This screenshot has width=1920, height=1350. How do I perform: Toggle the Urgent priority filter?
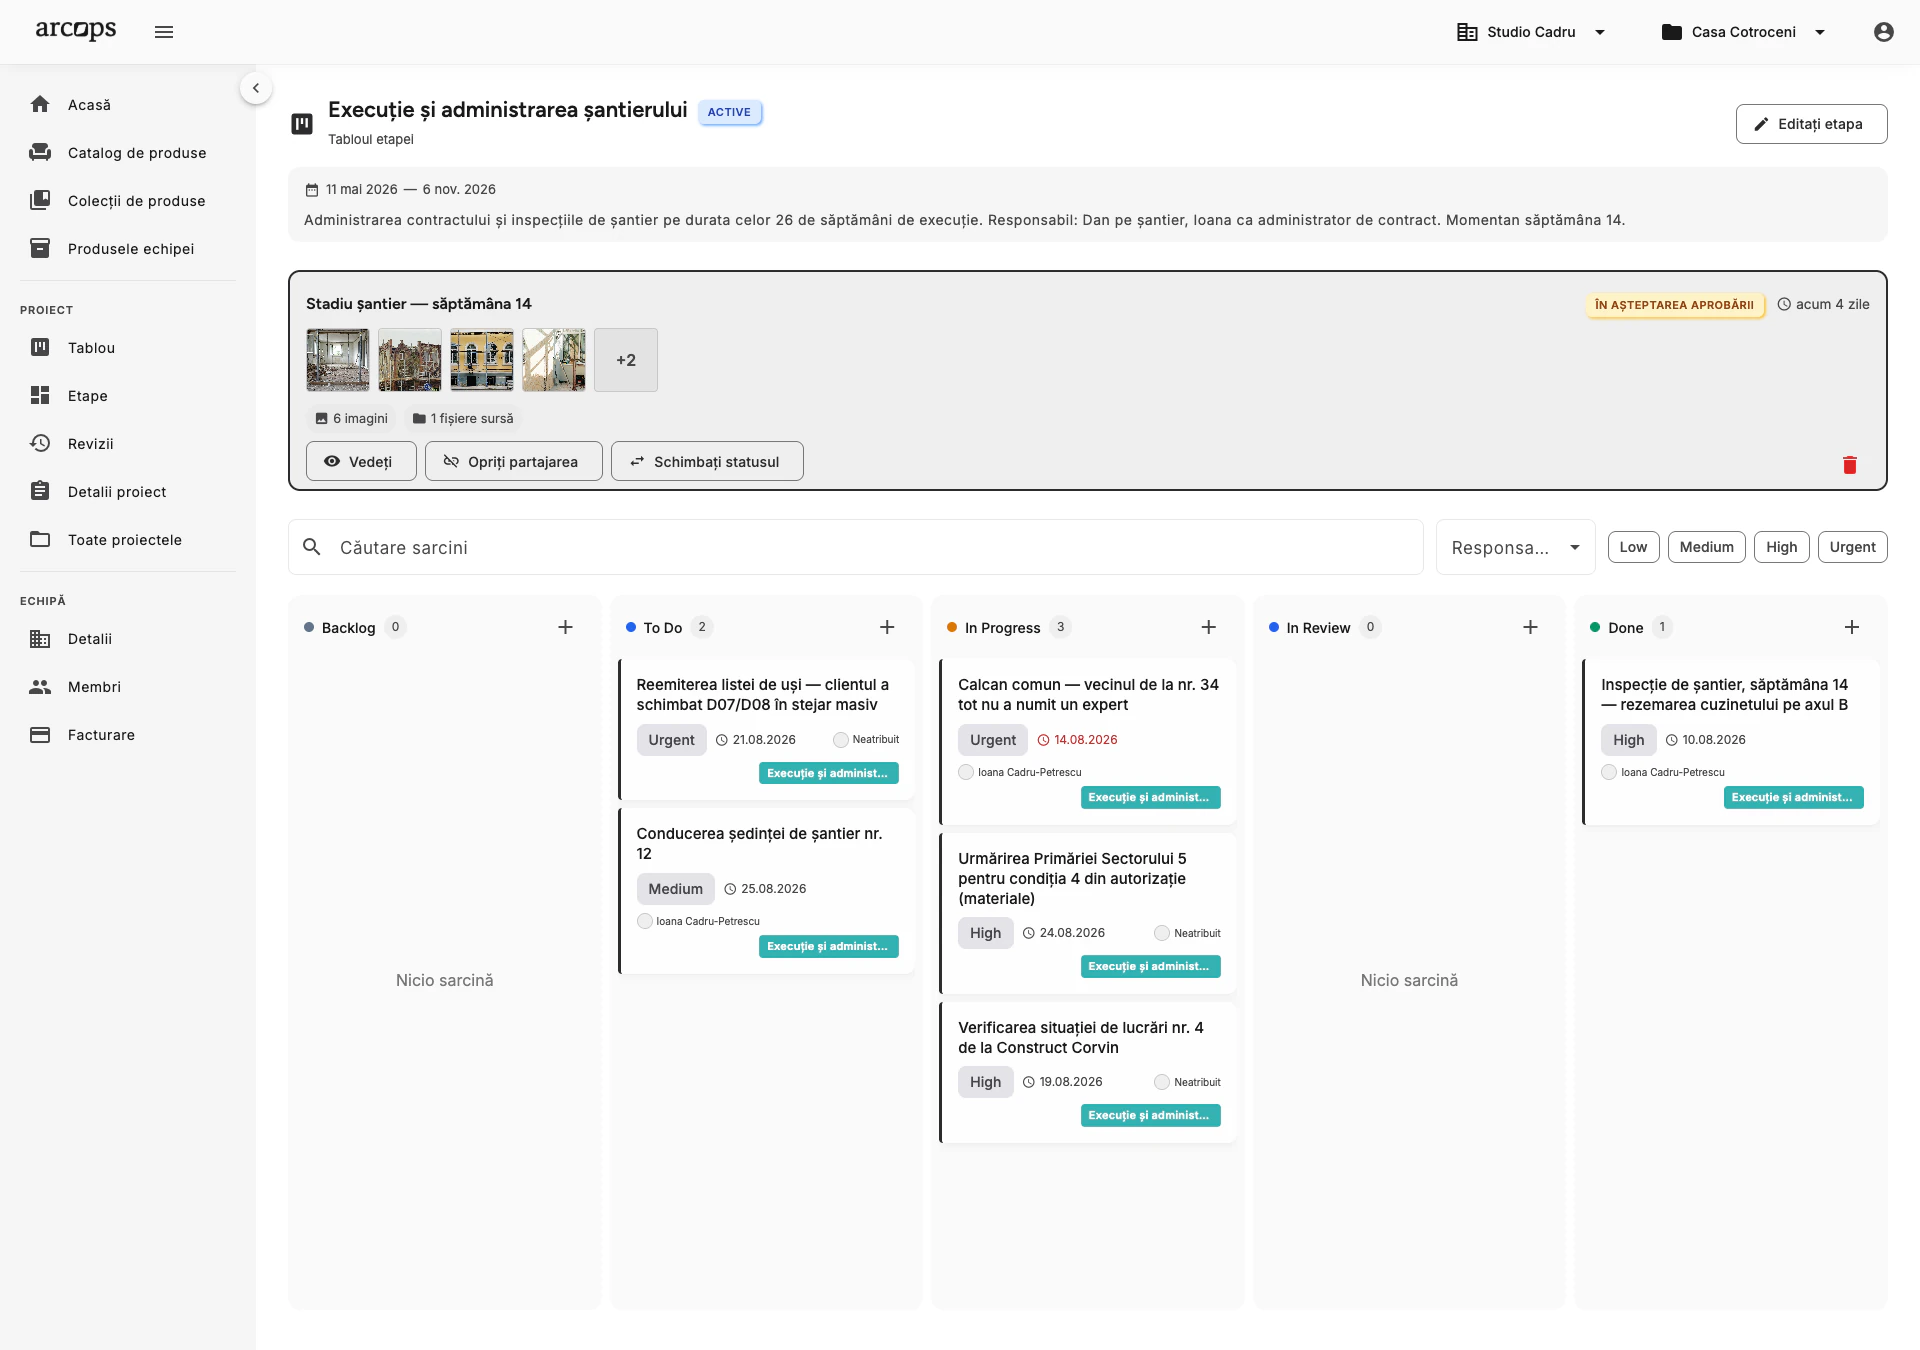click(x=1852, y=547)
